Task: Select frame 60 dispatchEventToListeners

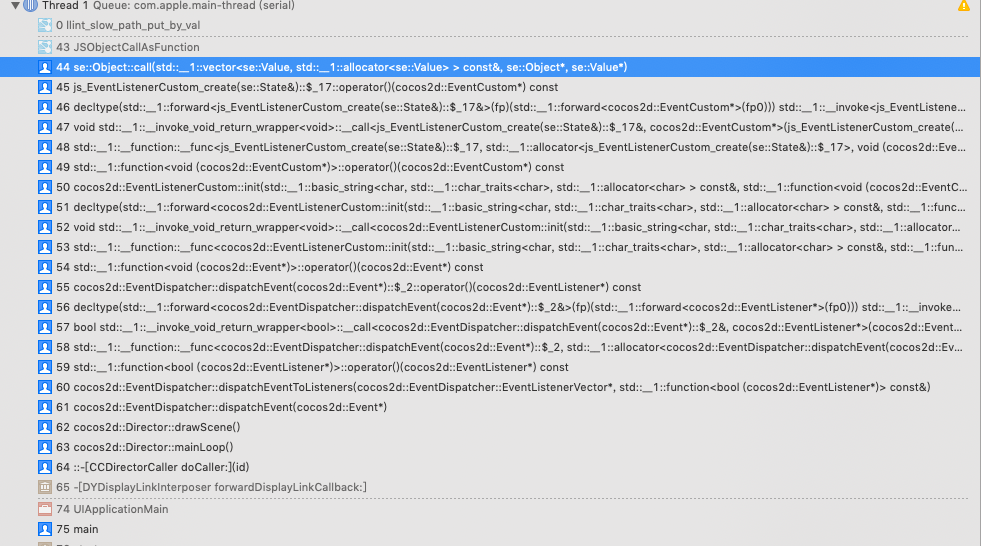Action: click(493, 388)
